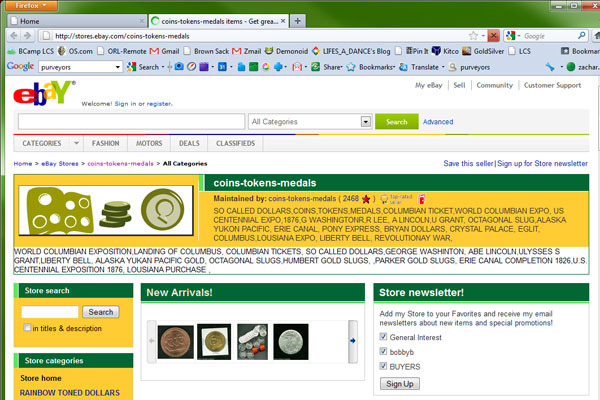600x400 pixels.
Task: Click RAINBOW TONED DOLLARS category link
Action: 70,393
